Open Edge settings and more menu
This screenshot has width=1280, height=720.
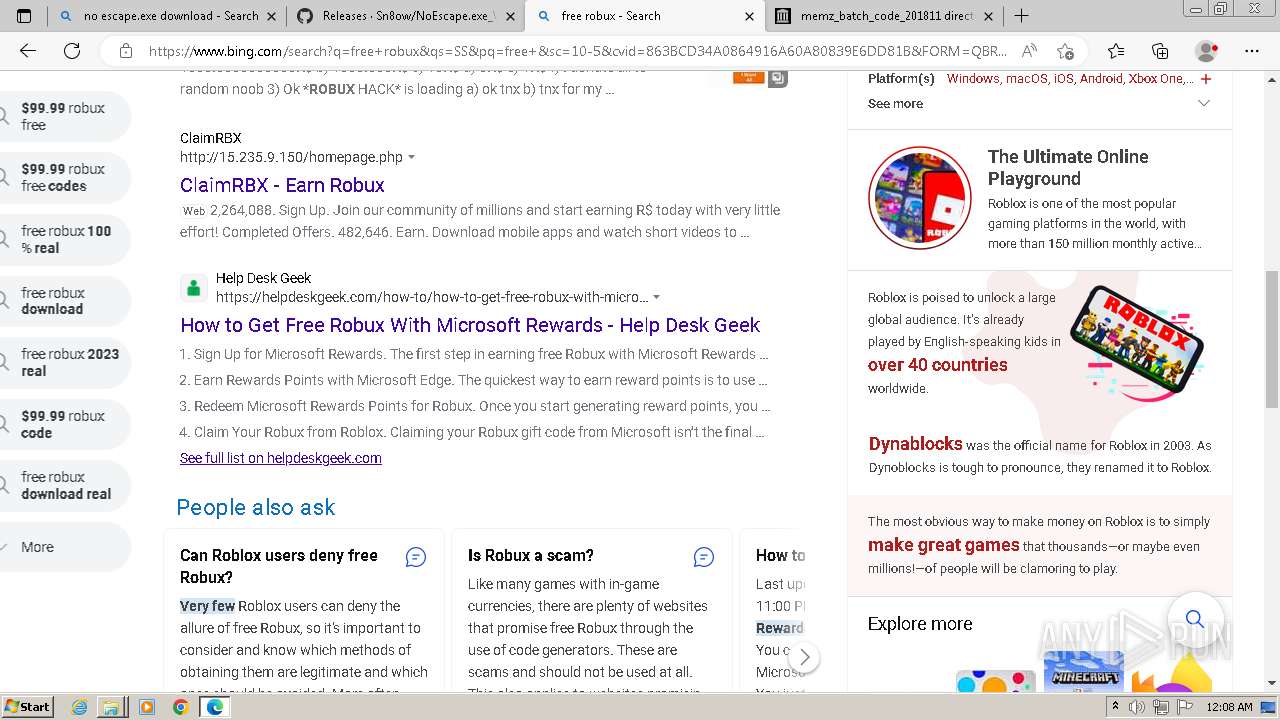coord(1252,51)
